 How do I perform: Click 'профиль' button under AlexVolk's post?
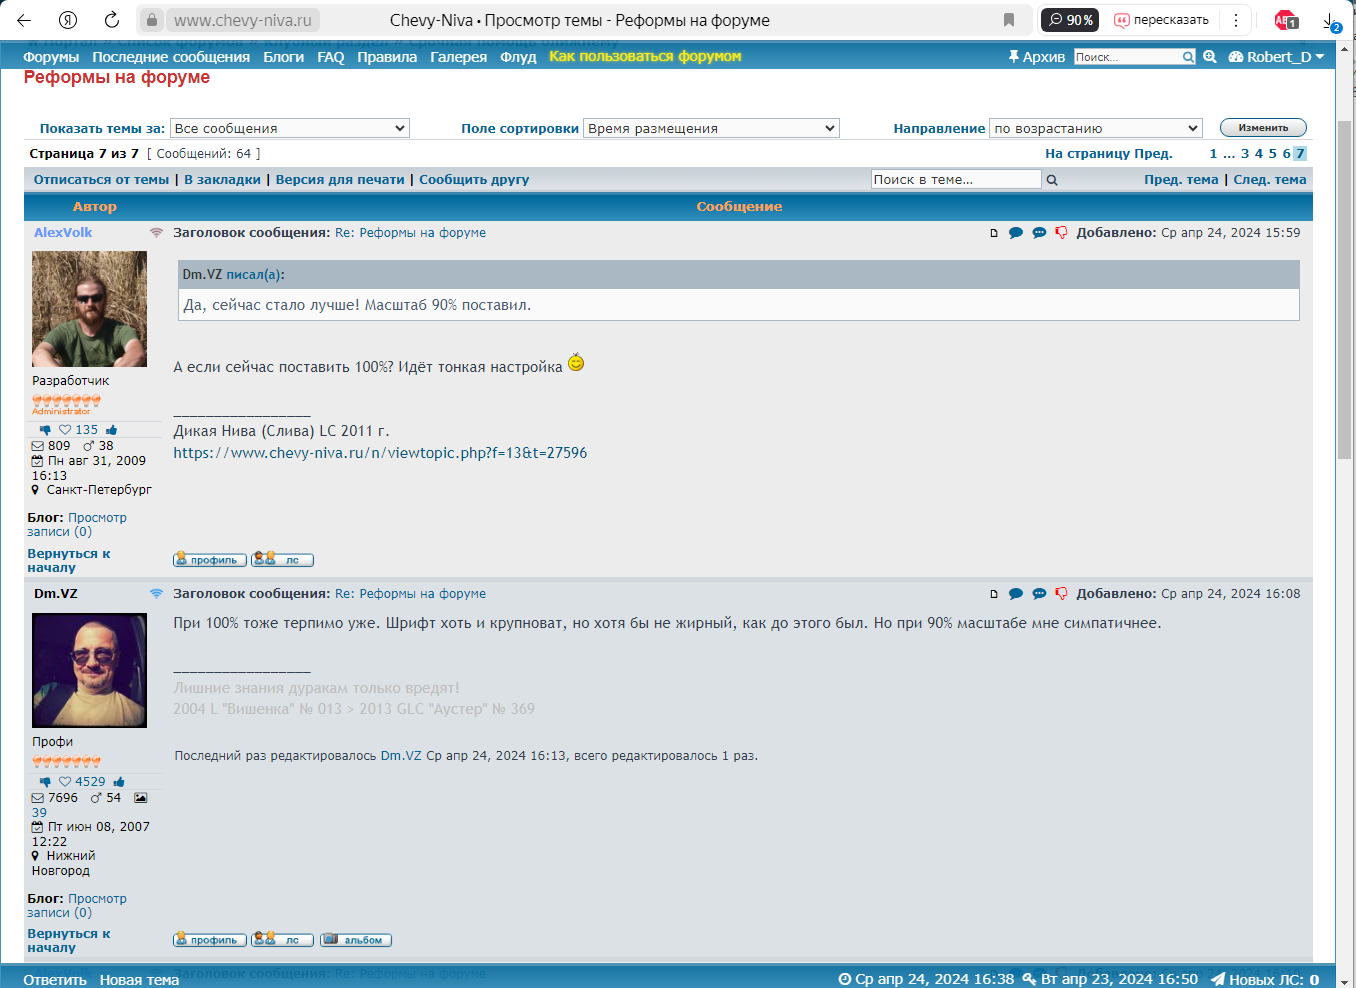209,560
